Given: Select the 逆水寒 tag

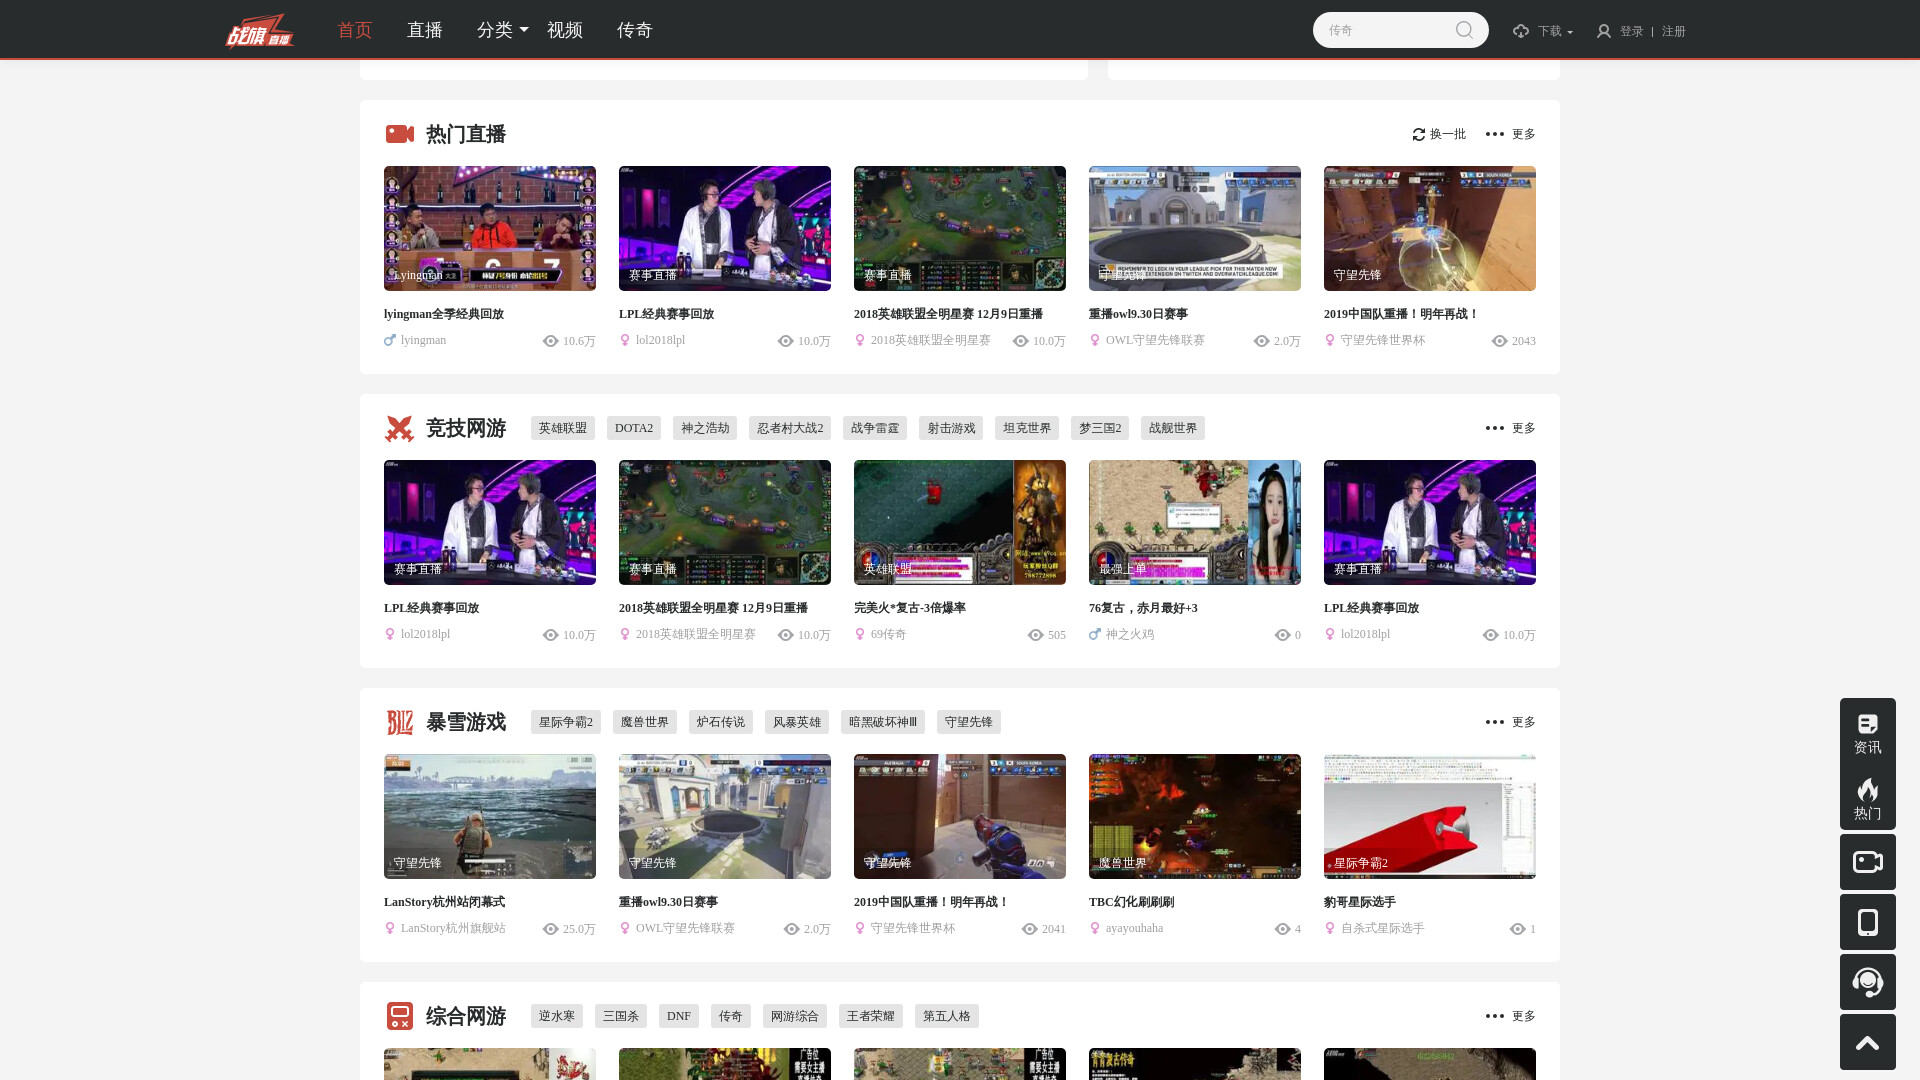Looking at the screenshot, I should 557,1016.
